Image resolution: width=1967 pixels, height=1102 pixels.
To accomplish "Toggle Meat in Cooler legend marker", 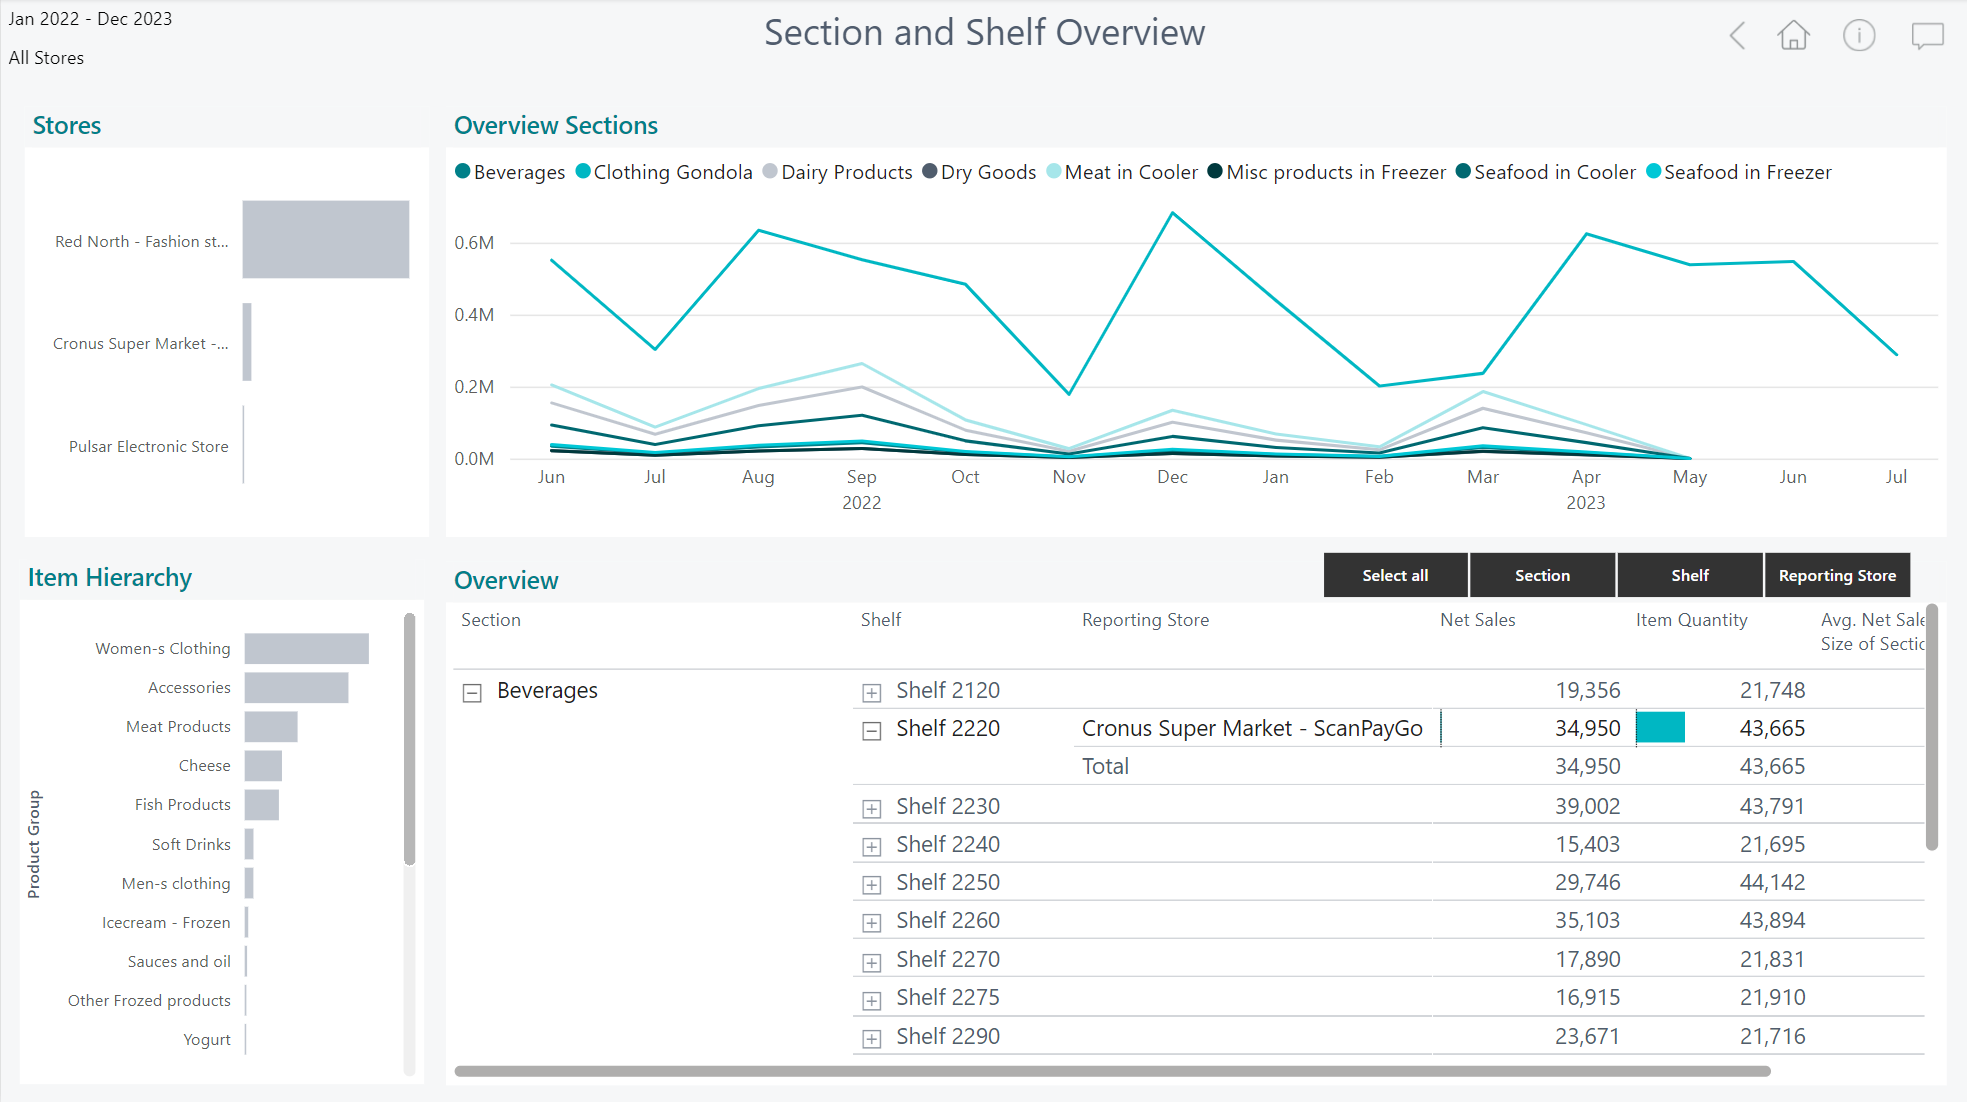I will pyautogui.click(x=1054, y=172).
